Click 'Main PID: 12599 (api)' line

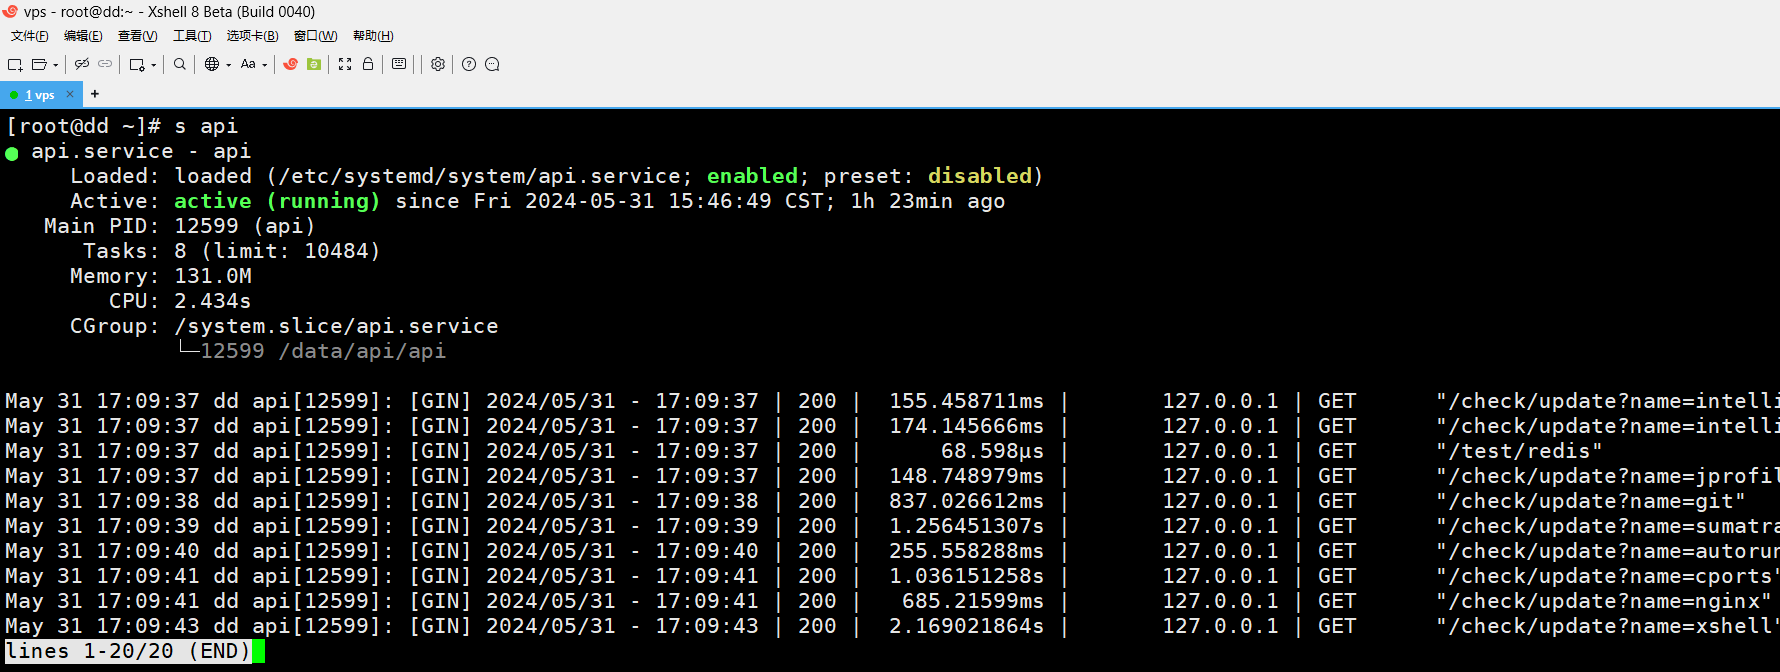tap(179, 226)
